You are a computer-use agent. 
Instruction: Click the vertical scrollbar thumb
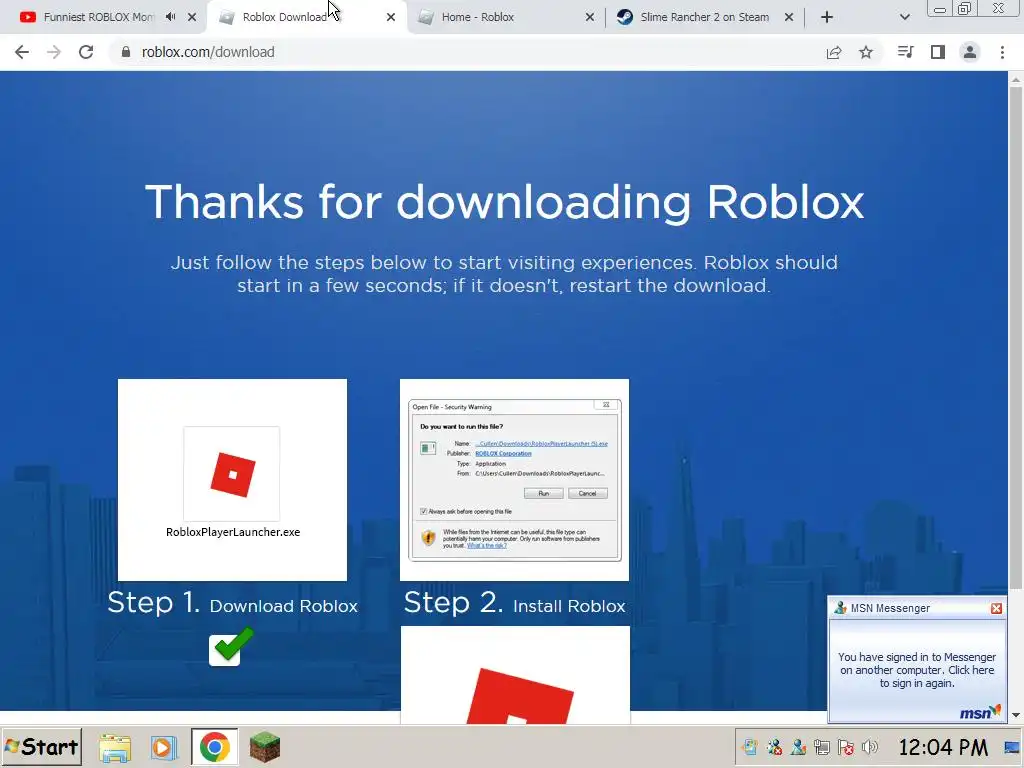point(1016,339)
